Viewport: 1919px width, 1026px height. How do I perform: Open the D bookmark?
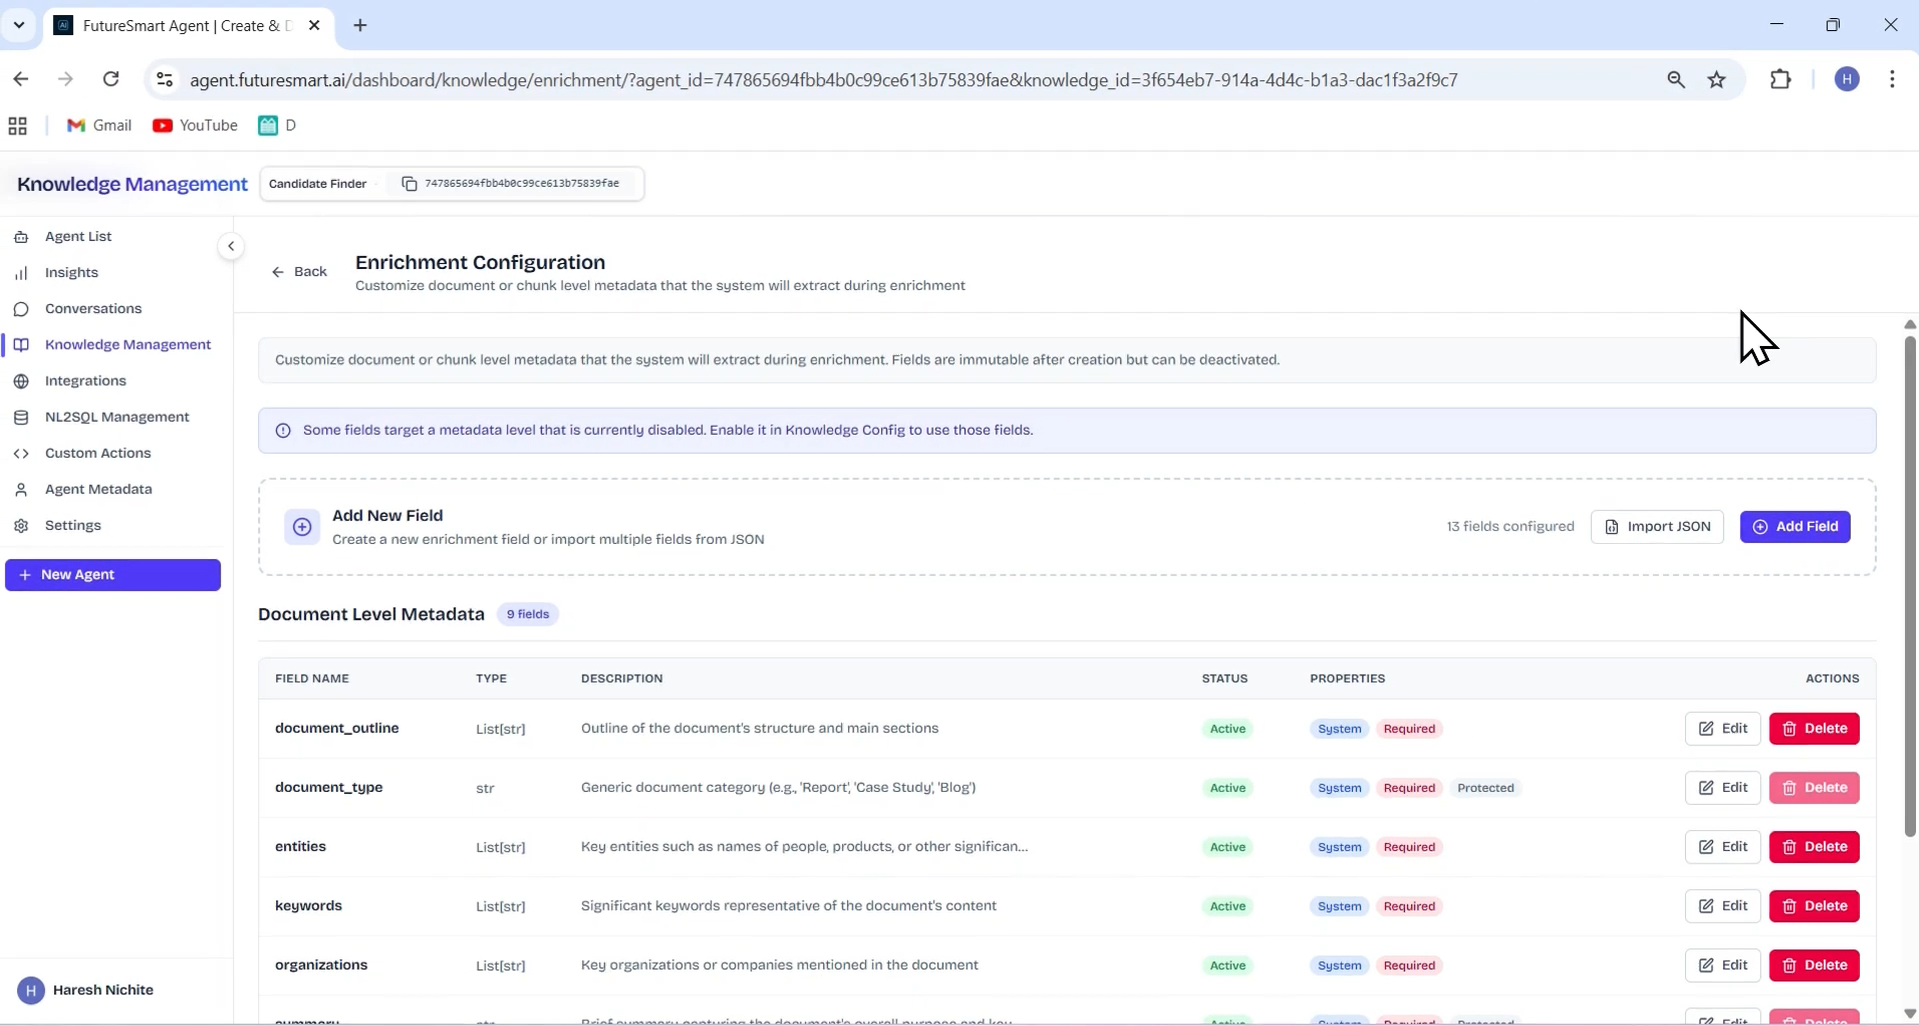pos(277,125)
